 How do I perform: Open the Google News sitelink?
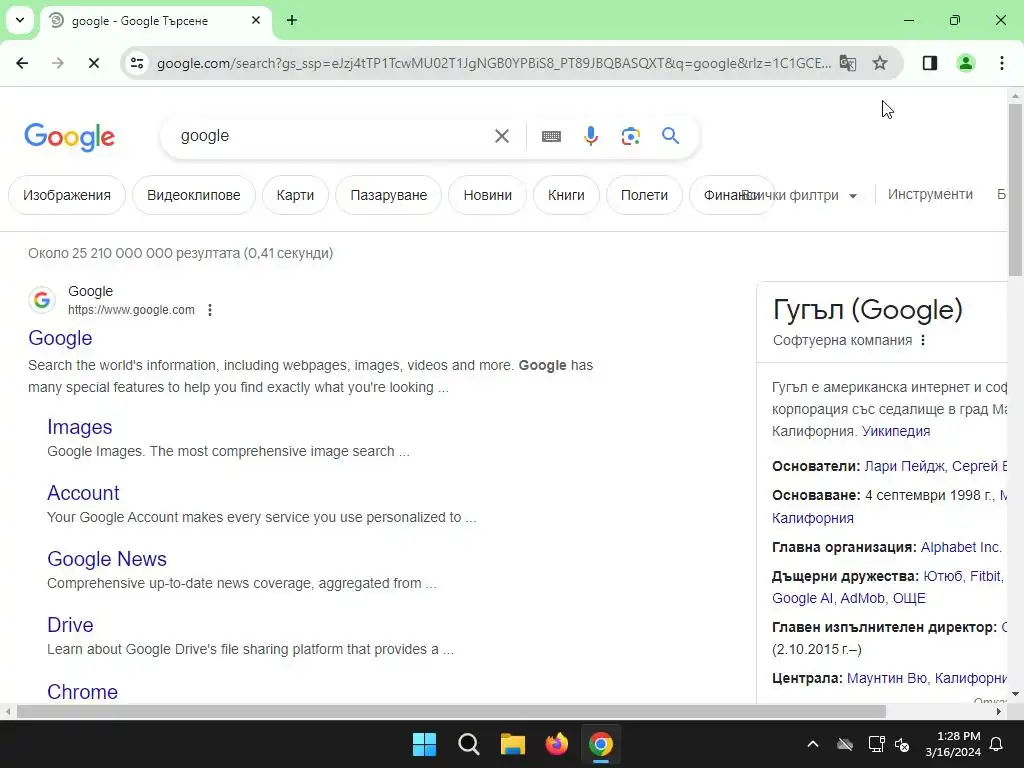(107, 559)
